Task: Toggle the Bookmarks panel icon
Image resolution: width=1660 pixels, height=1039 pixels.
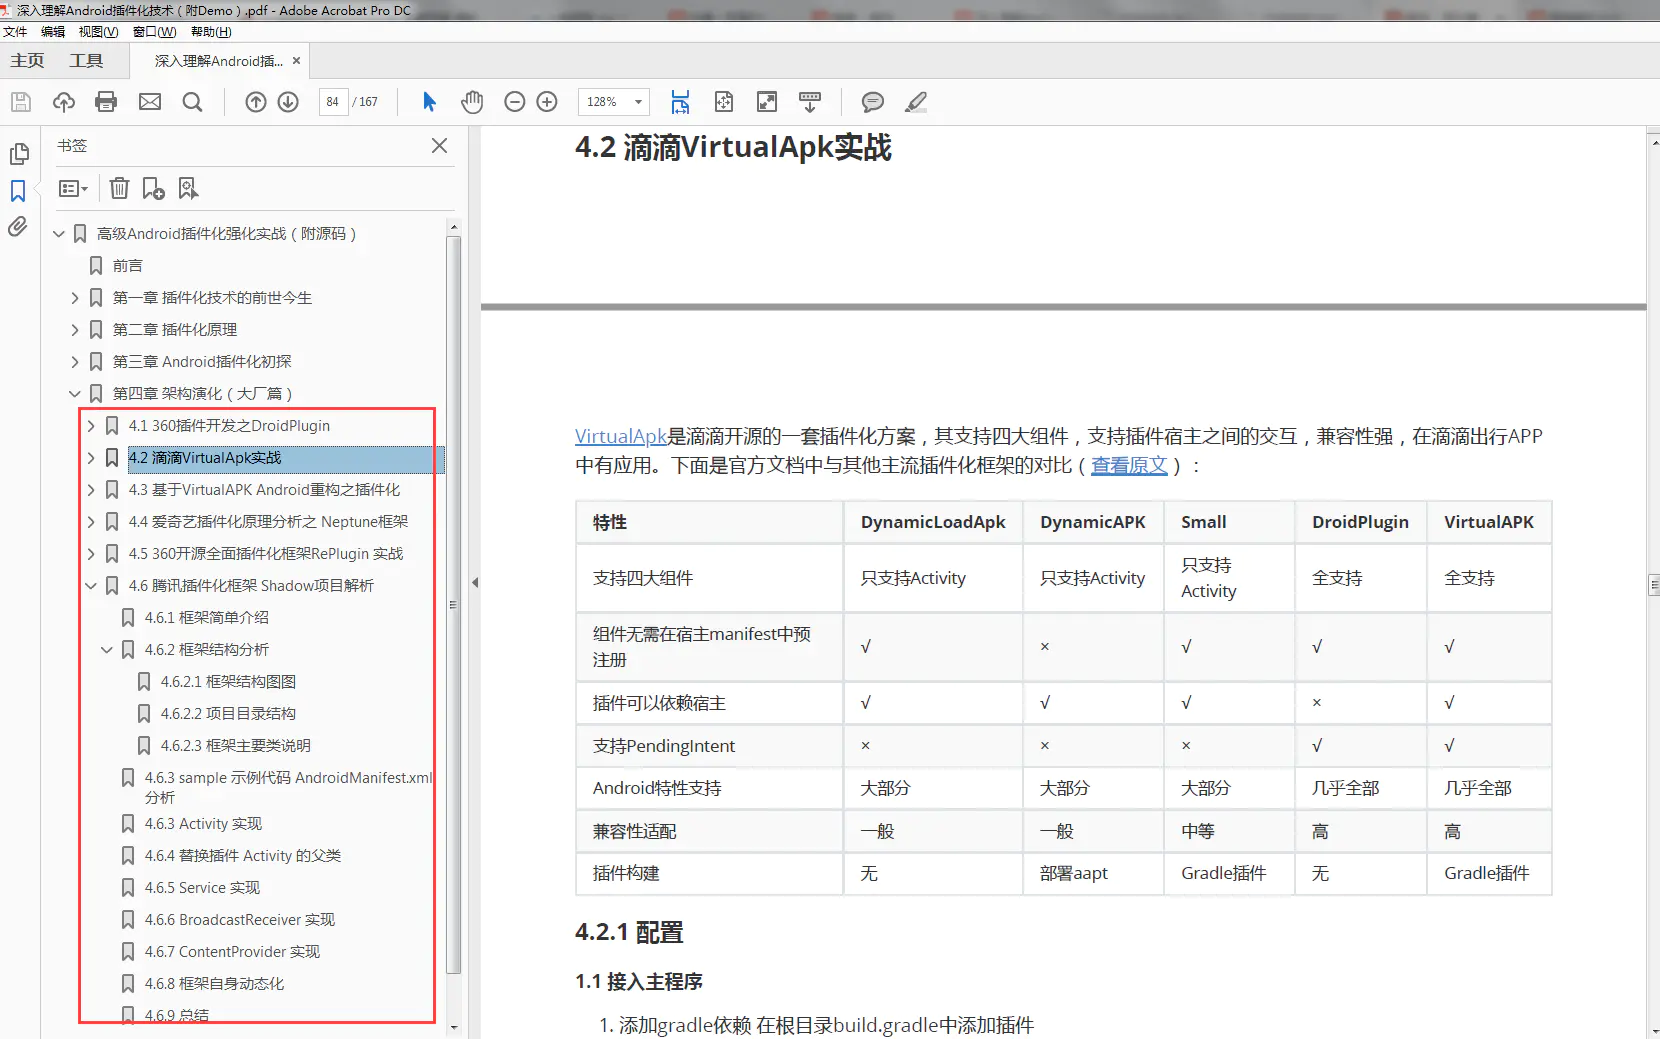Action: point(18,190)
